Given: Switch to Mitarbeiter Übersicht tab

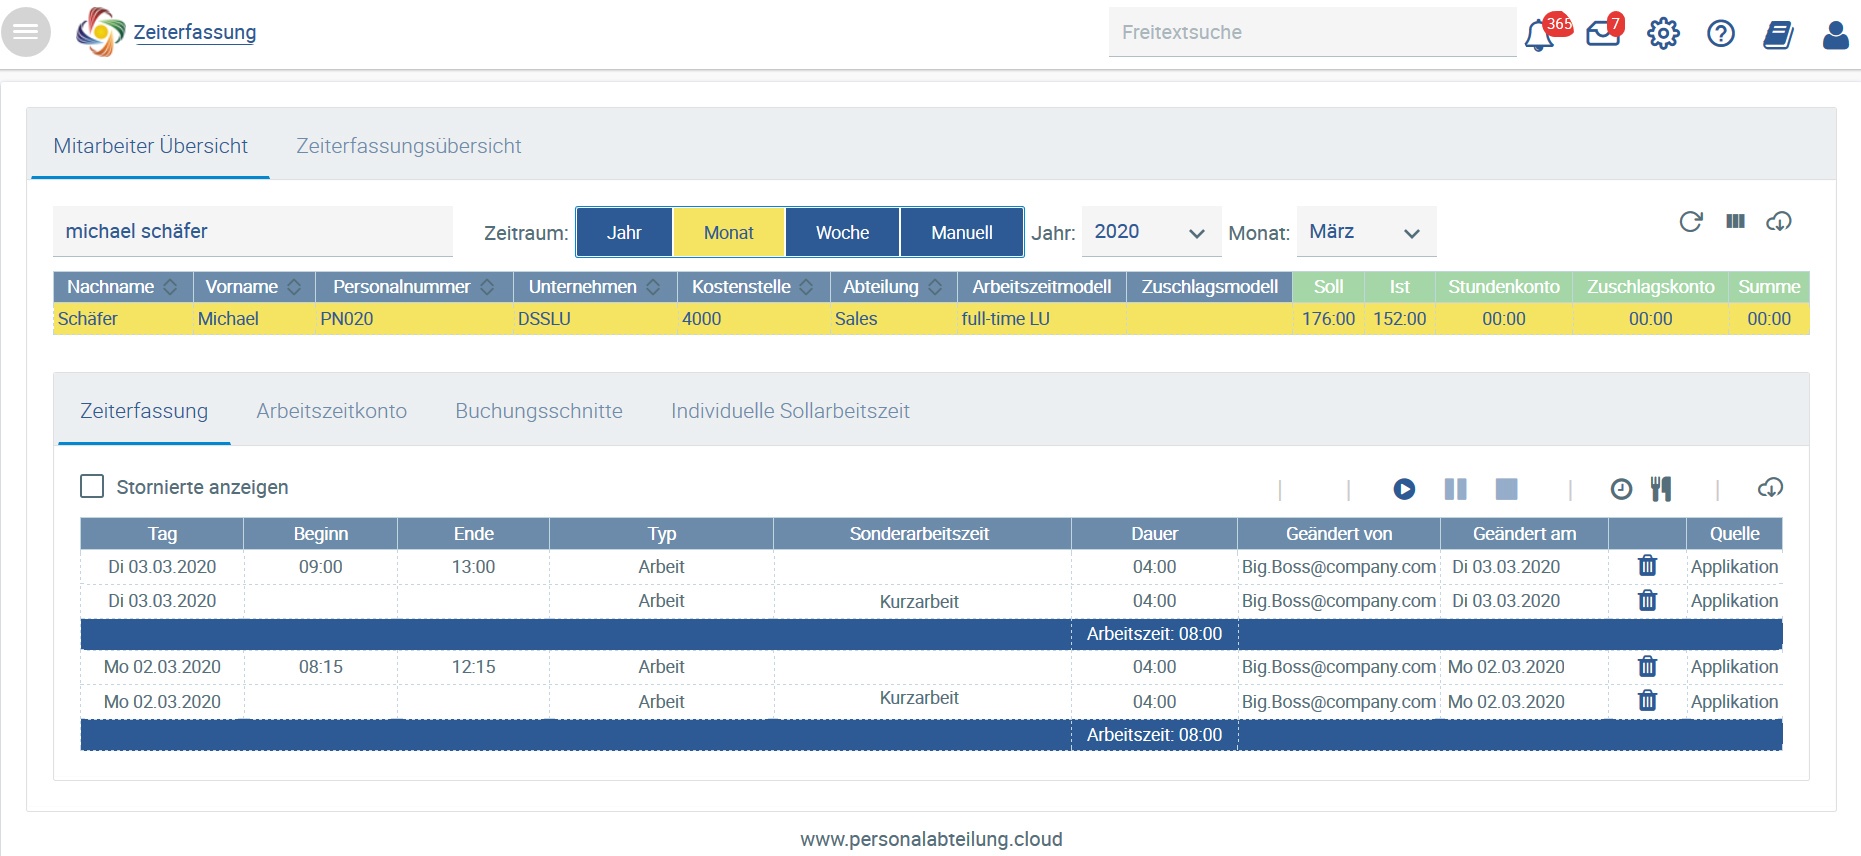Looking at the screenshot, I should (151, 146).
